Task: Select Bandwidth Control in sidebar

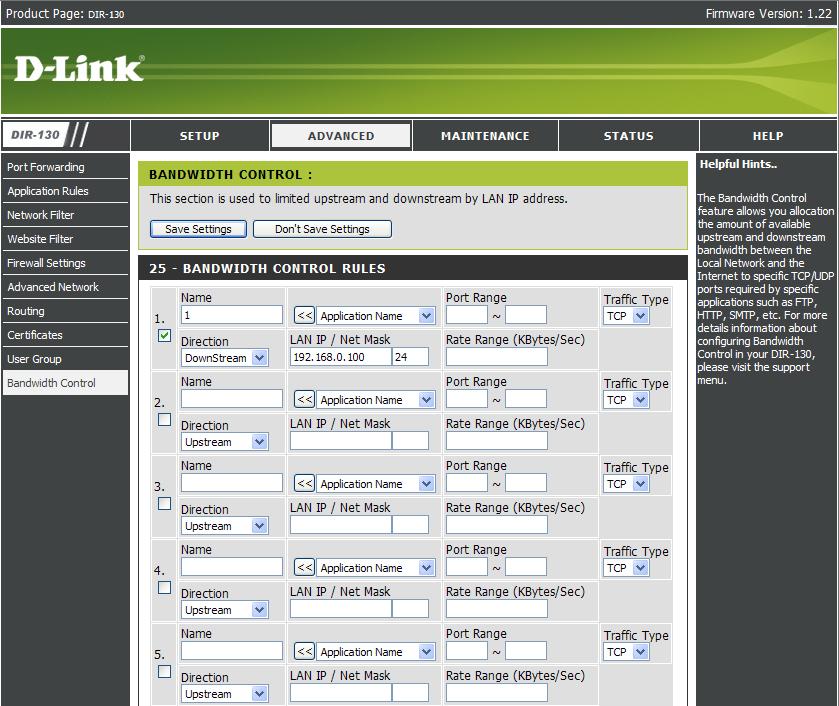Action: click(65, 383)
